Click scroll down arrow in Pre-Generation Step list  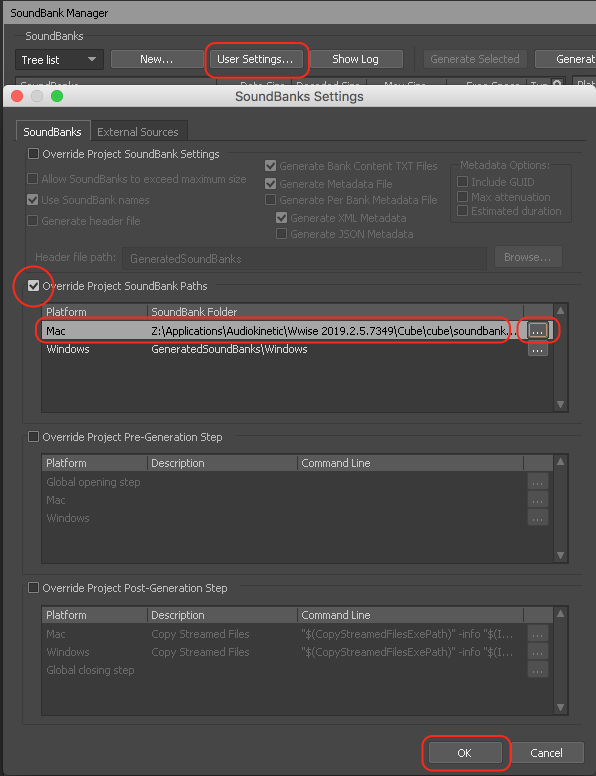(560, 555)
